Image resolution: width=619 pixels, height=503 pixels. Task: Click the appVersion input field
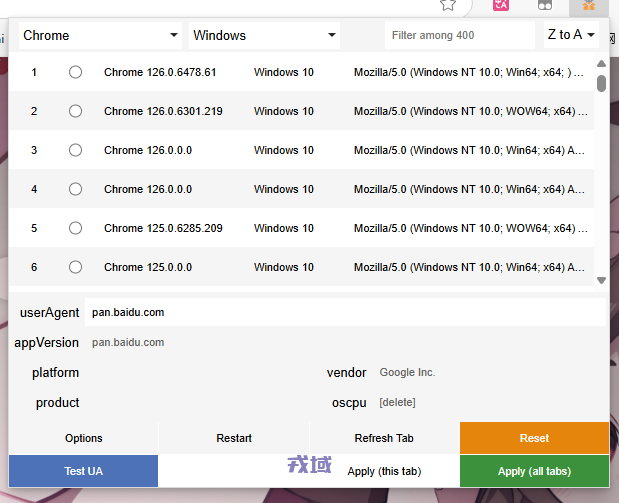(x=345, y=342)
